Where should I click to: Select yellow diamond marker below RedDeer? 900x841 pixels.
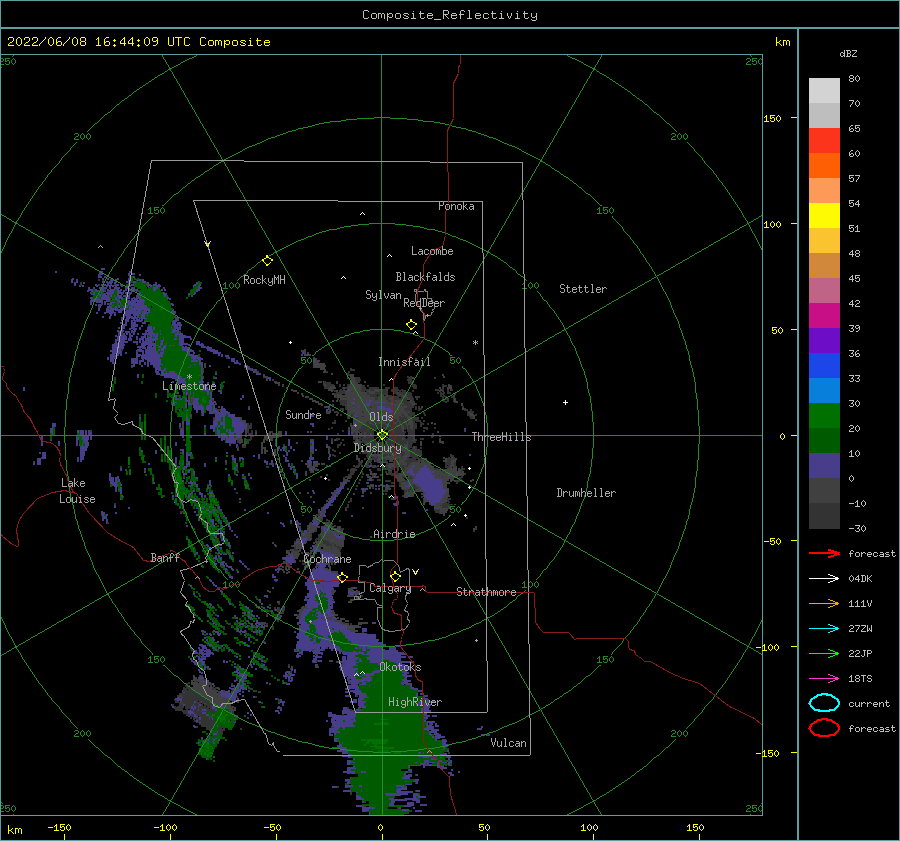pyautogui.click(x=412, y=325)
